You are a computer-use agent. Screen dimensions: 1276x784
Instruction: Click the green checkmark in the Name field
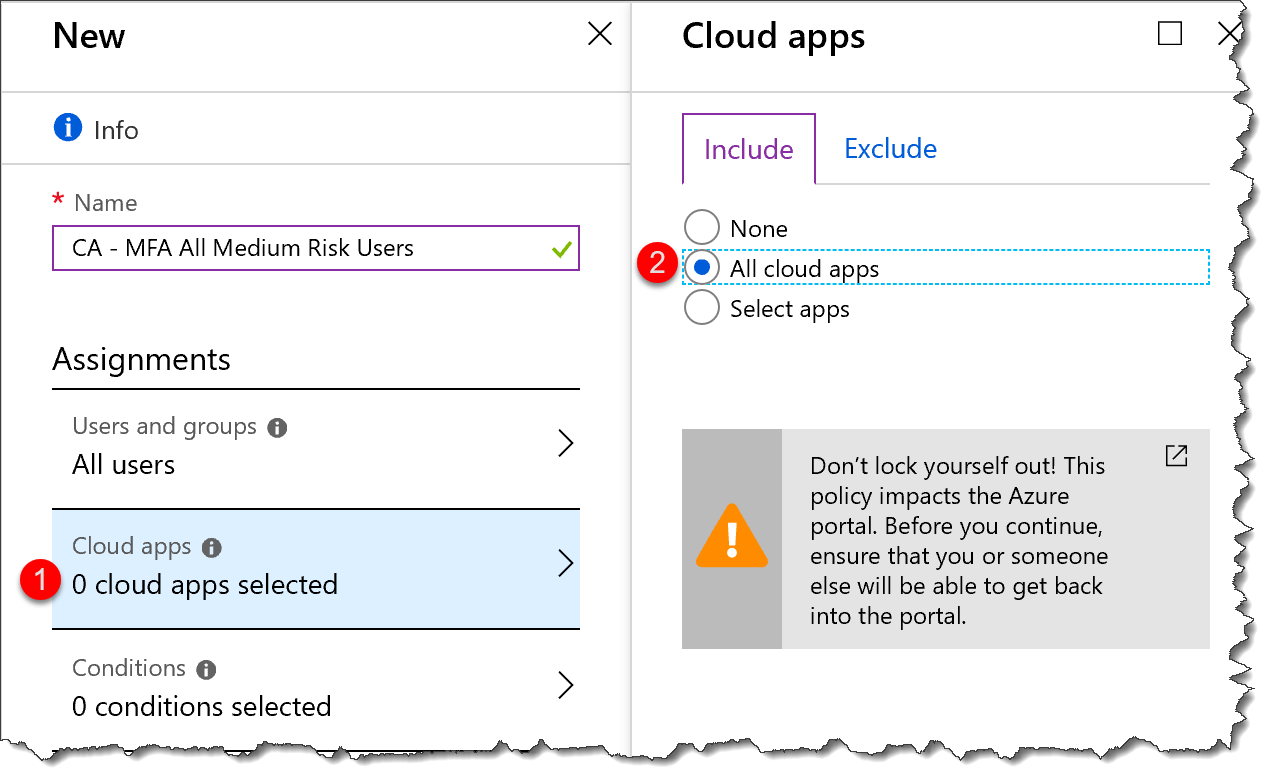(560, 248)
